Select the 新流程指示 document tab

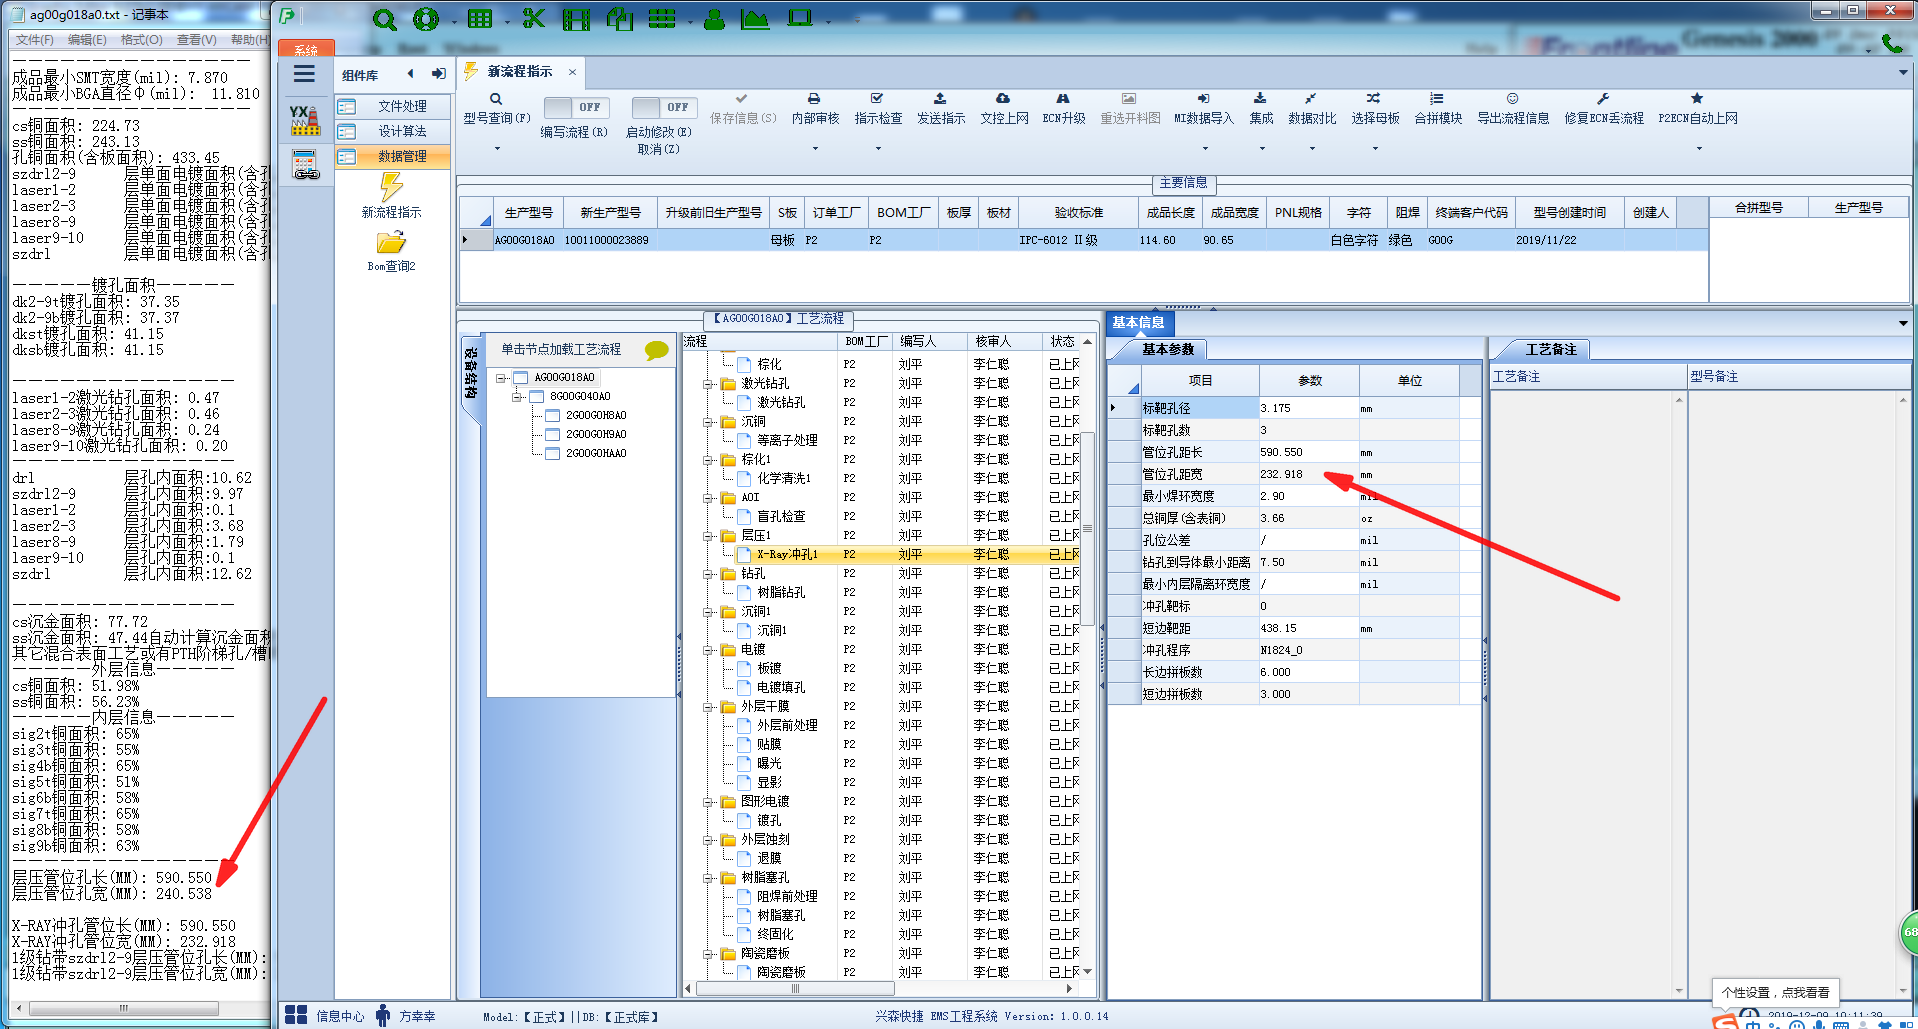tap(519, 72)
